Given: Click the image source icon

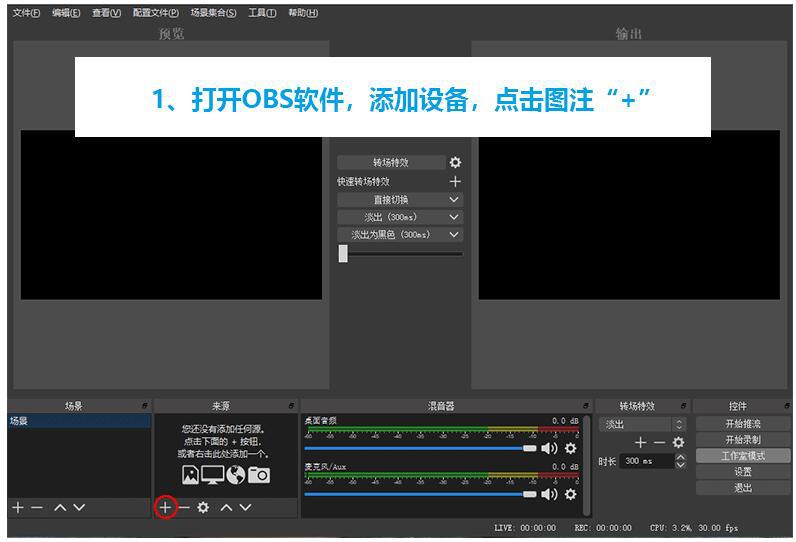Looking at the screenshot, I should (x=190, y=475).
